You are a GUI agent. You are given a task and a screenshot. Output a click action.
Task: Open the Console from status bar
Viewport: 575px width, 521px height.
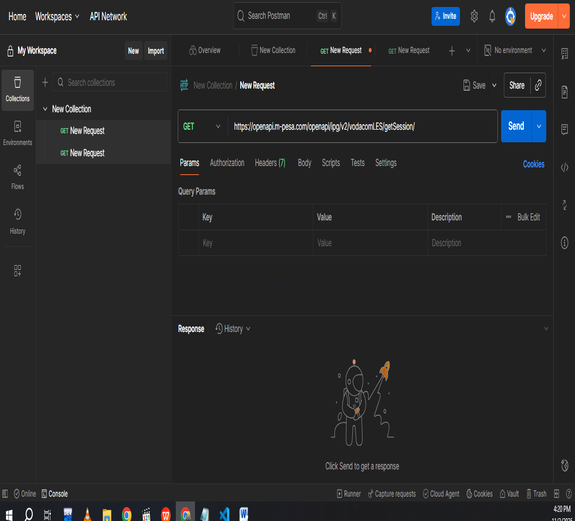tap(55, 494)
